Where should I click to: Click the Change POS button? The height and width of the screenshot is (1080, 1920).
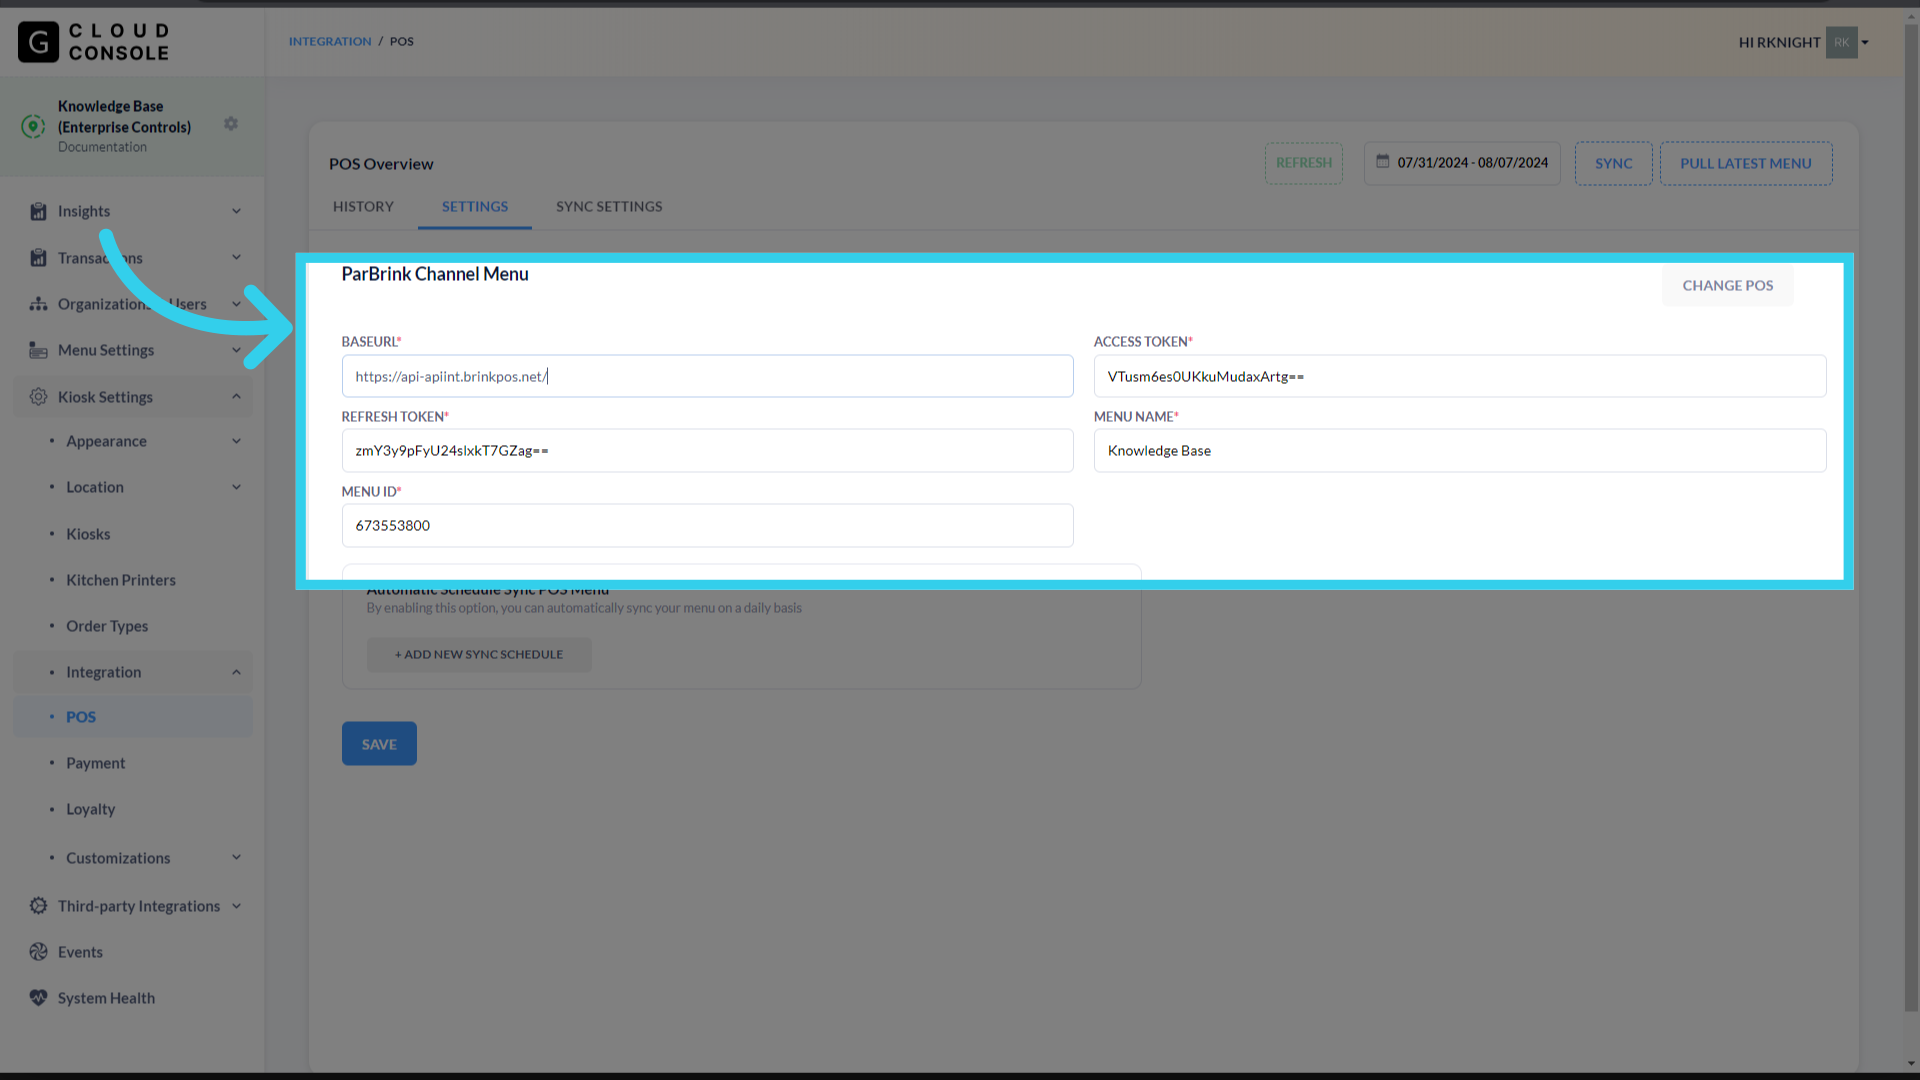point(1728,285)
